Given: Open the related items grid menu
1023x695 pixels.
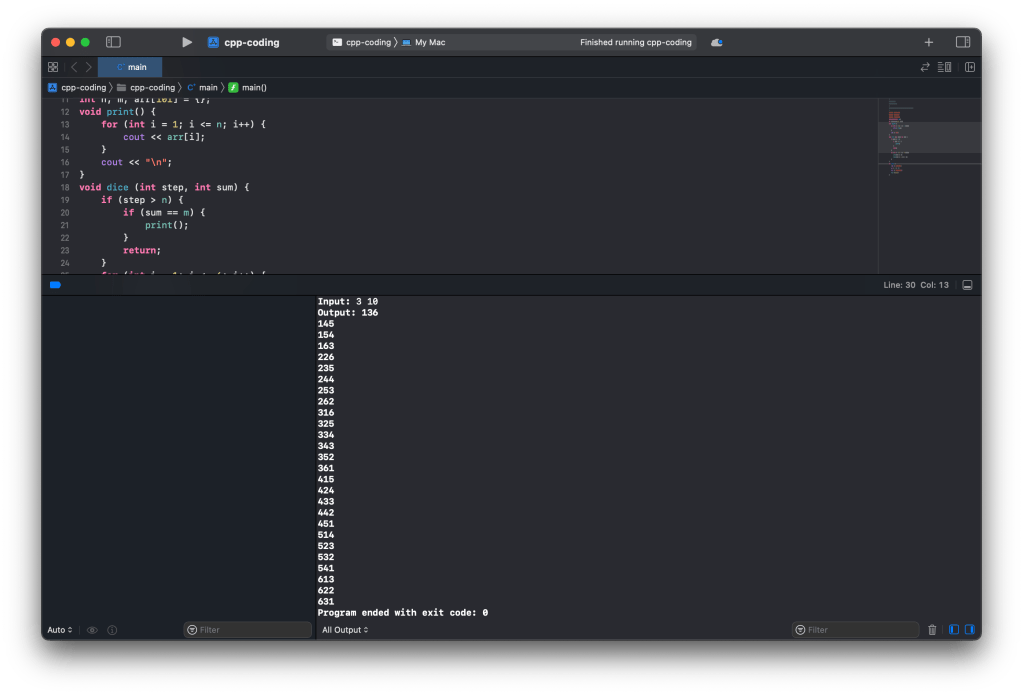Looking at the screenshot, I should pos(53,67).
